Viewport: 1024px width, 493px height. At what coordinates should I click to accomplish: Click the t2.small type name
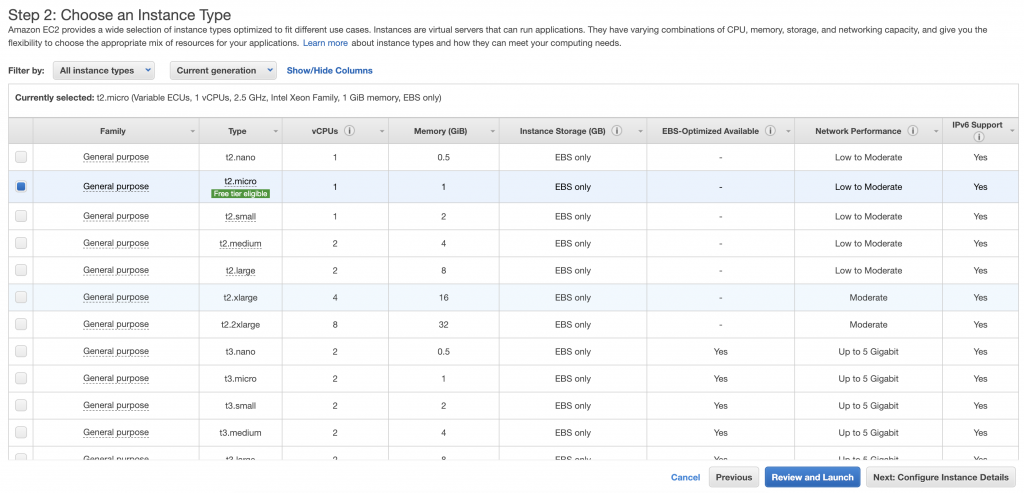(x=240, y=216)
